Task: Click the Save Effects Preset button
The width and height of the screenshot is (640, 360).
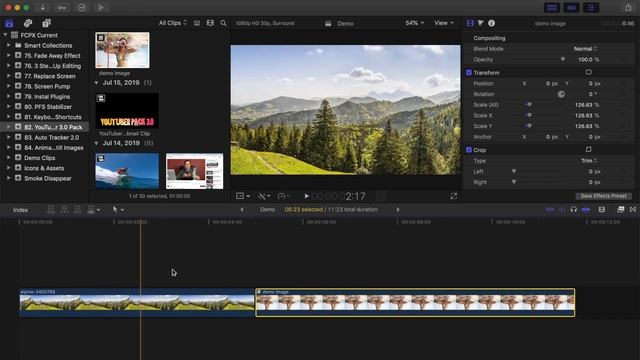Action: pos(603,196)
